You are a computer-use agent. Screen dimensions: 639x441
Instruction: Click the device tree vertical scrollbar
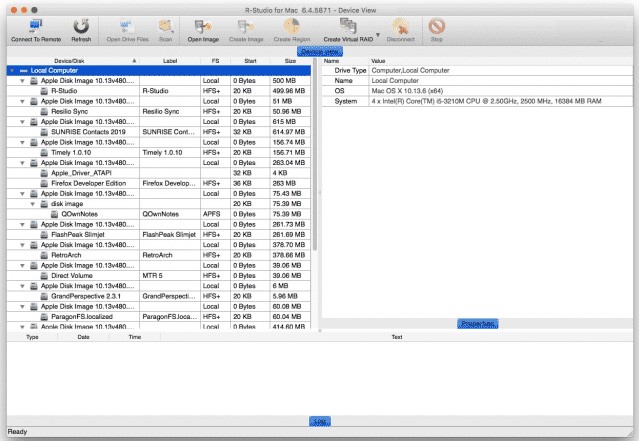coord(315,155)
